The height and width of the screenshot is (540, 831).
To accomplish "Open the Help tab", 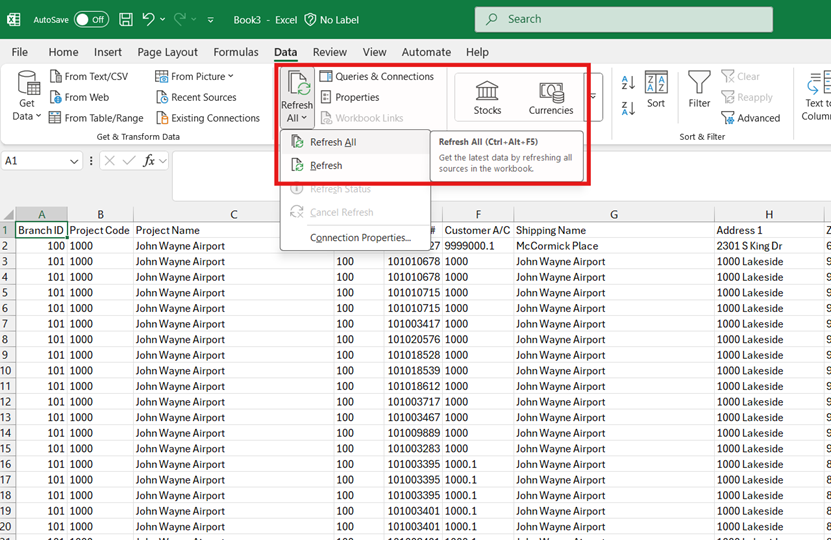I will [x=477, y=52].
